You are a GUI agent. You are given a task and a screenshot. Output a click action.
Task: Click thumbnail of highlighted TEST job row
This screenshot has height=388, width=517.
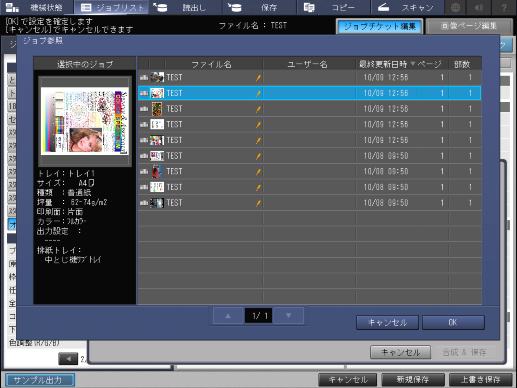pyautogui.click(x=157, y=93)
